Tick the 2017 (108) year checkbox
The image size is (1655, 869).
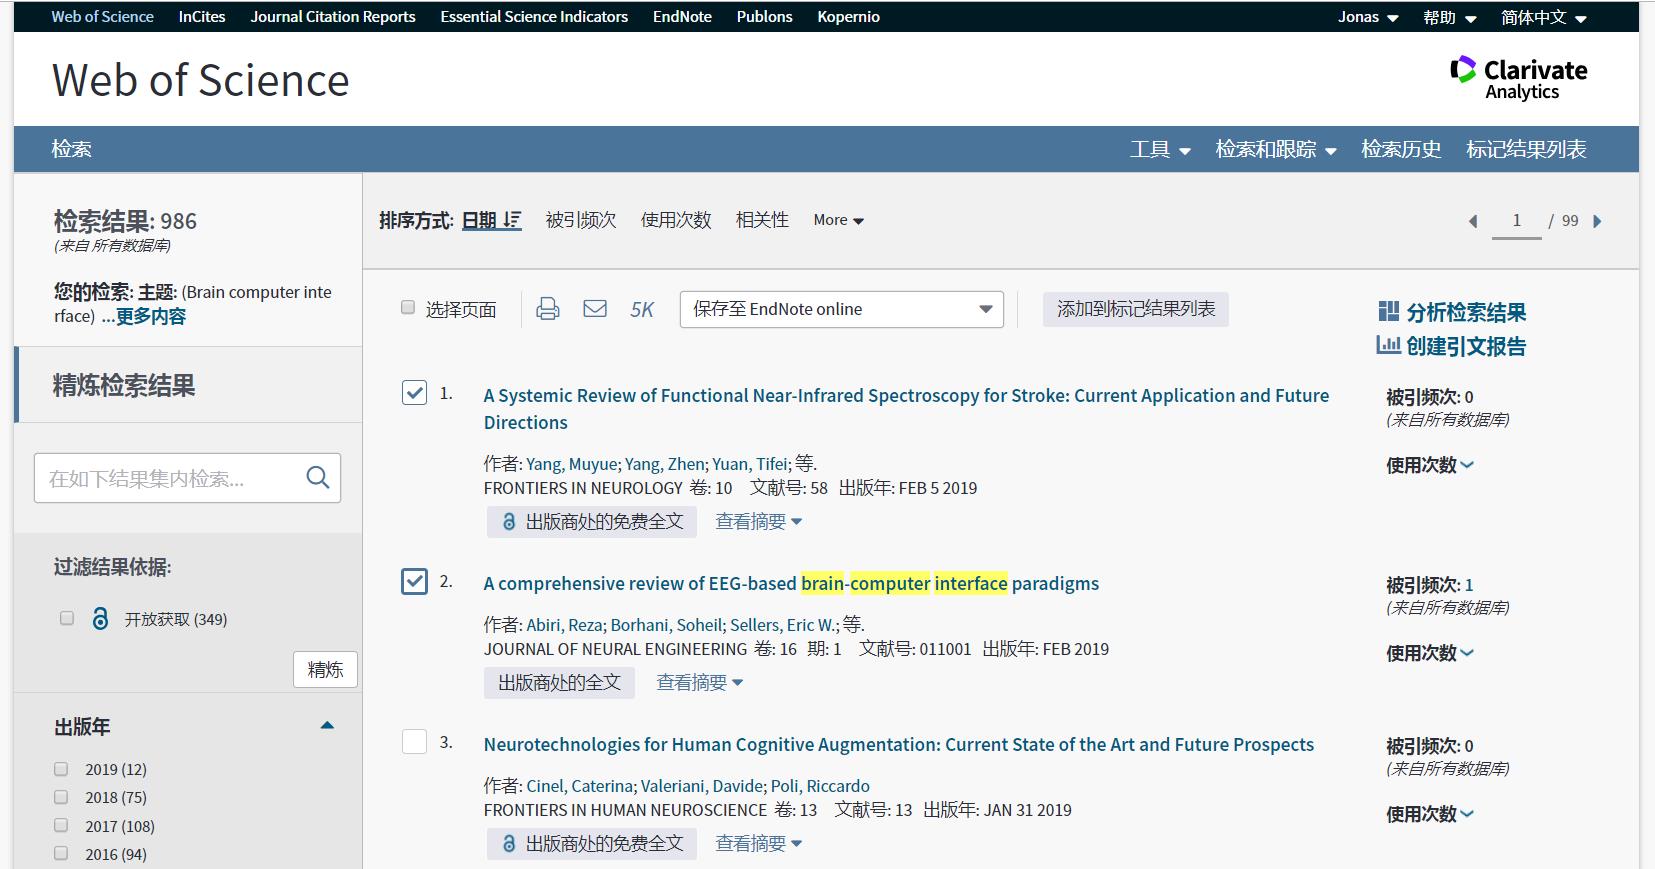pos(61,825)
